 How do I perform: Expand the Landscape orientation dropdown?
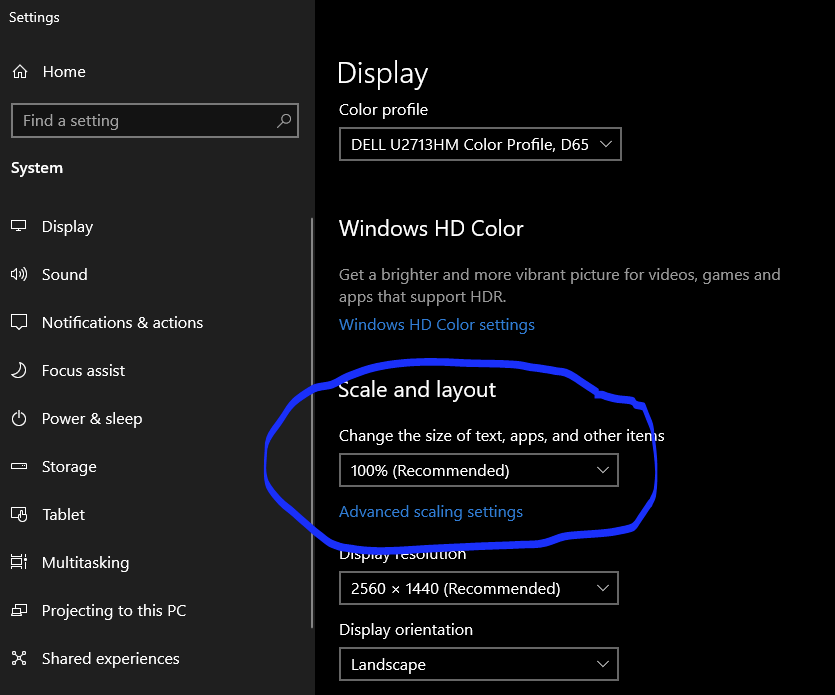478,664
